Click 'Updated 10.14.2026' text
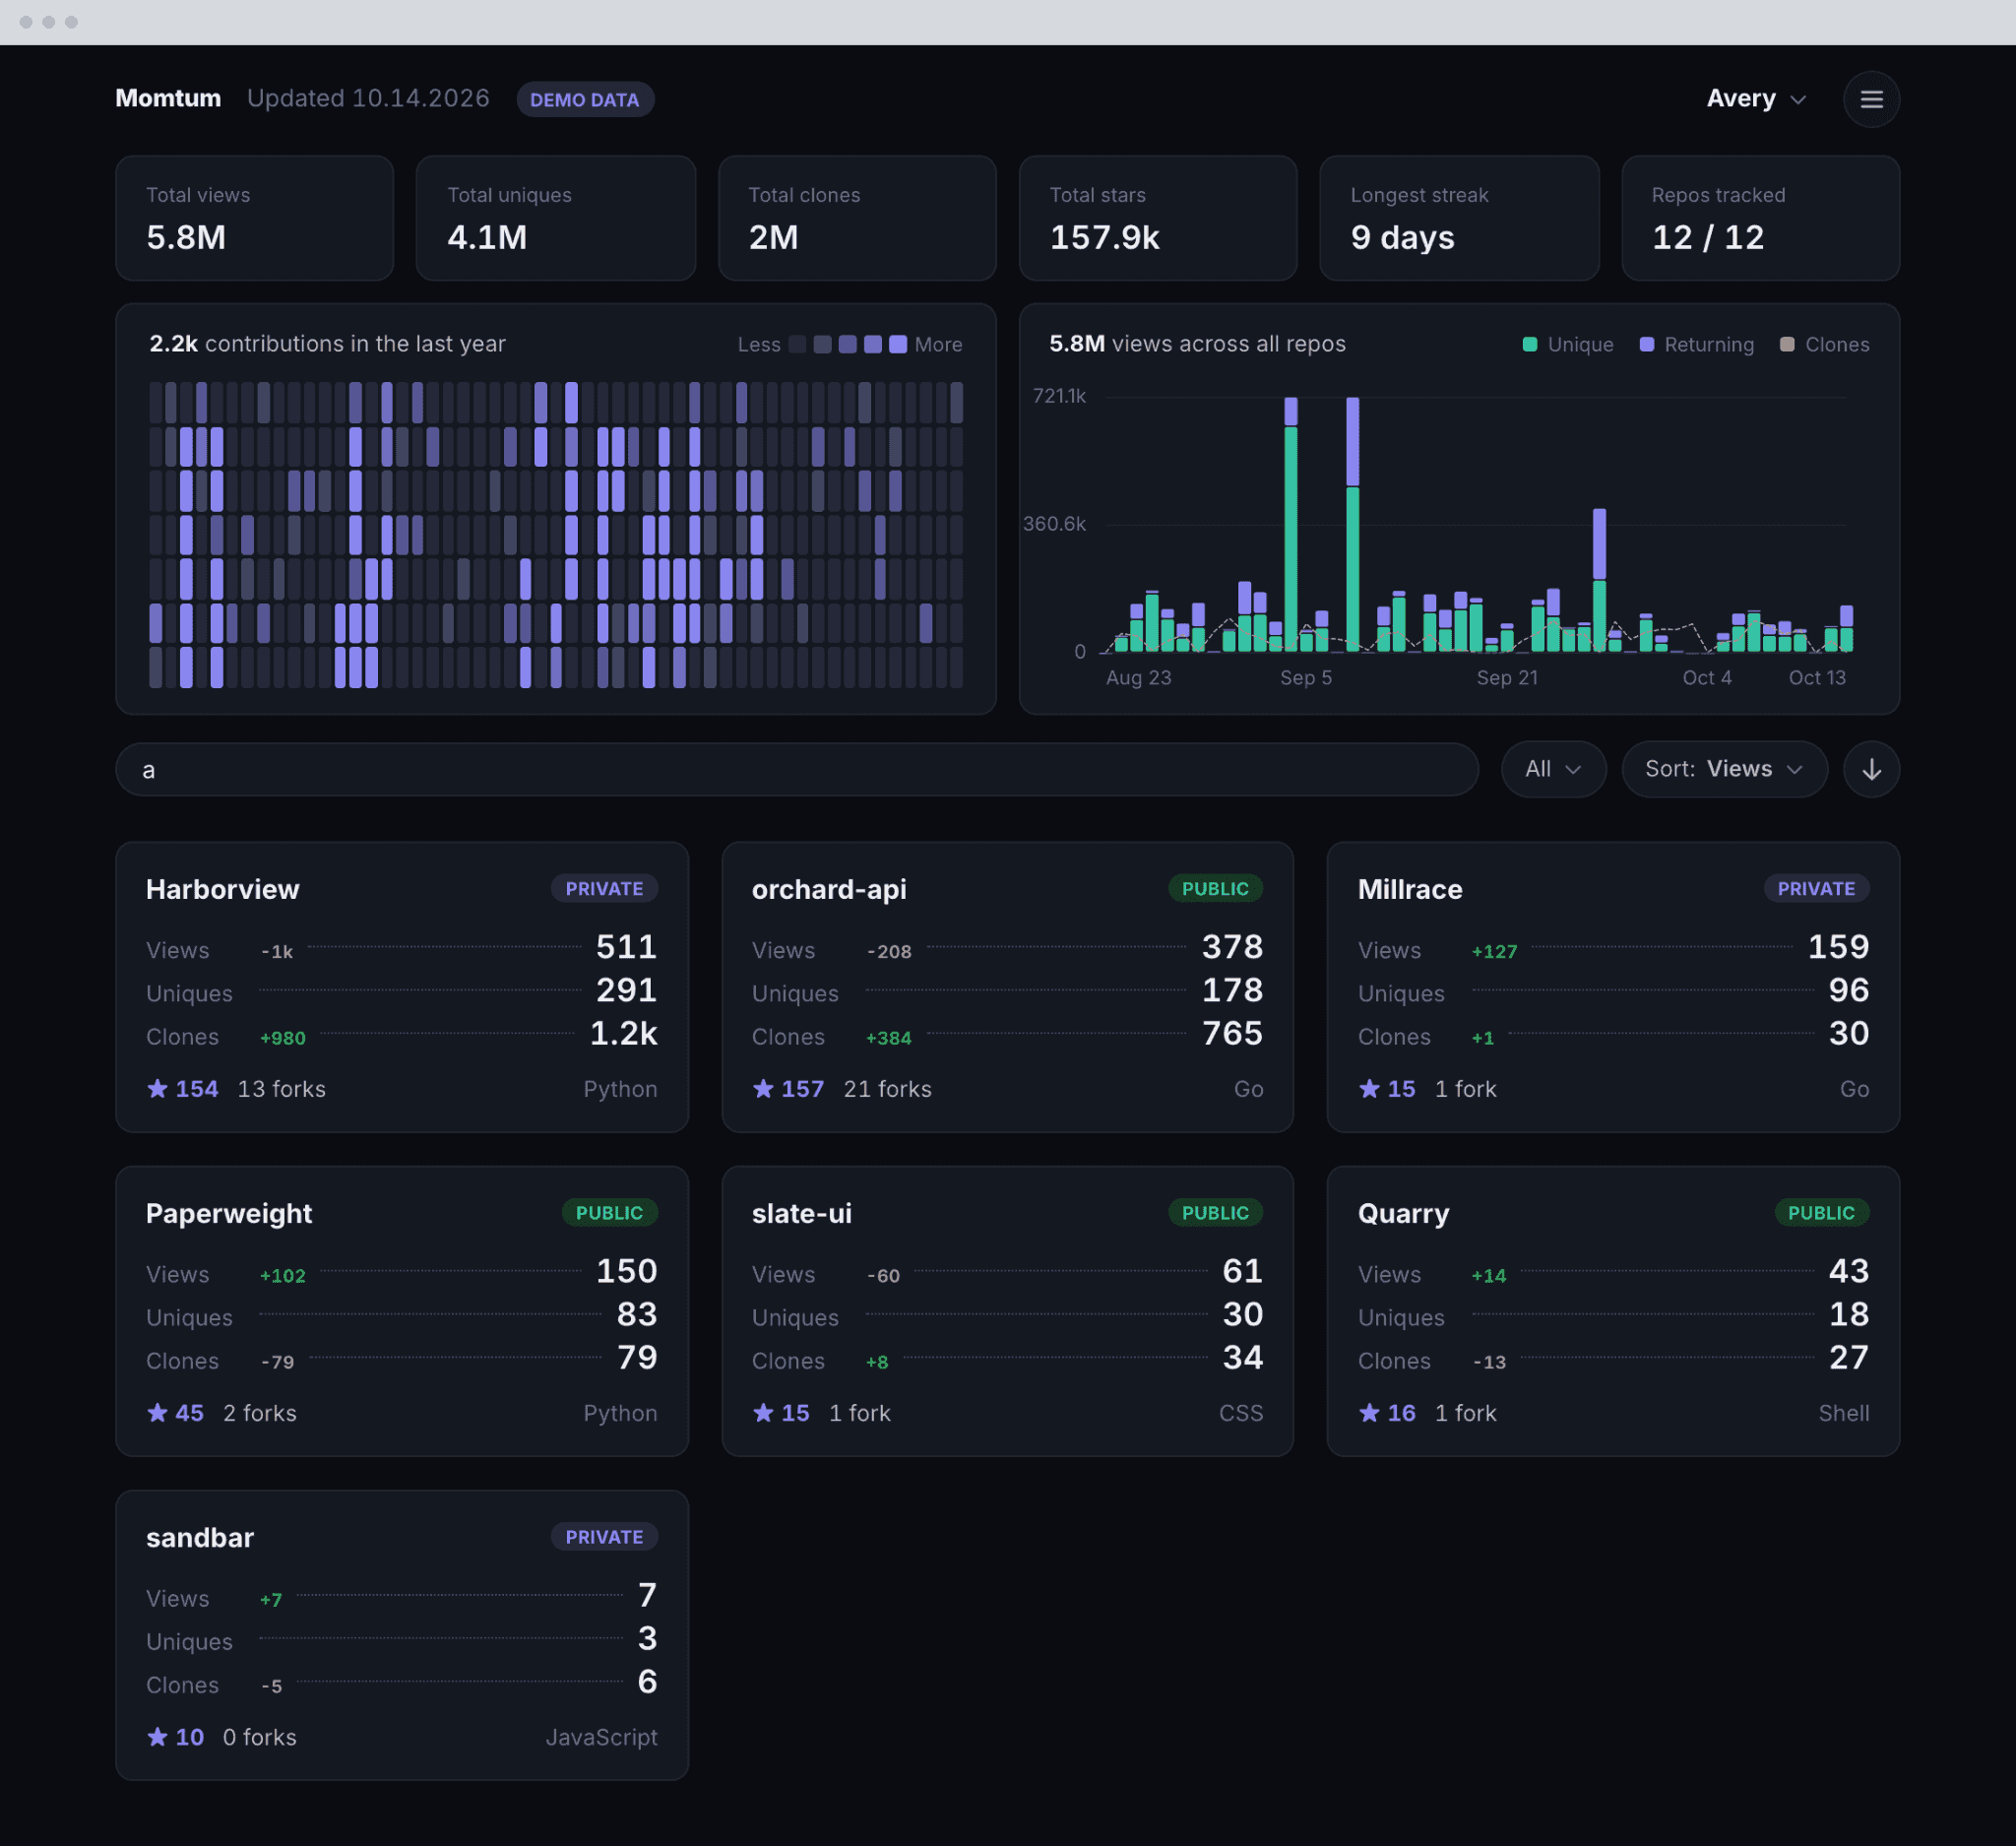Image resolution: width=2016 pixels, height=1846 pixels. (x=368, y=98)
